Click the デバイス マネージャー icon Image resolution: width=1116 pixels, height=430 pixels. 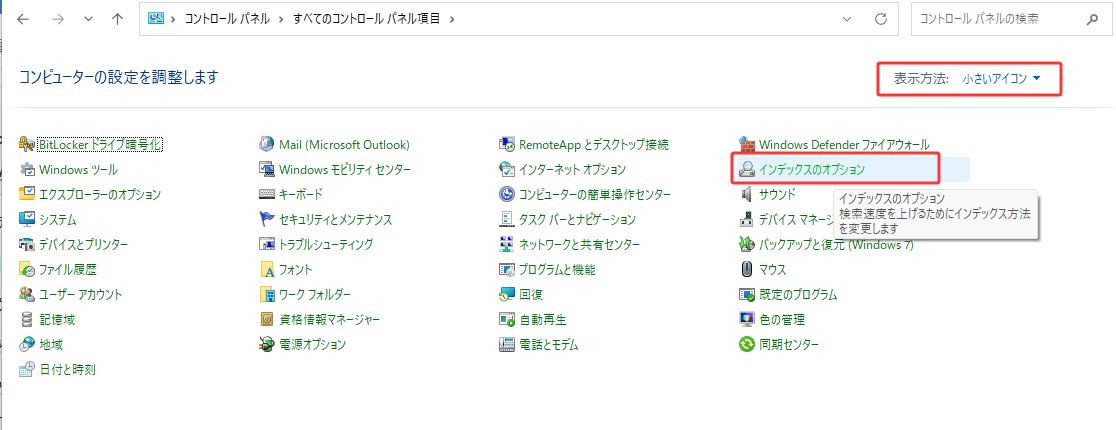click(x=747, y=219)
